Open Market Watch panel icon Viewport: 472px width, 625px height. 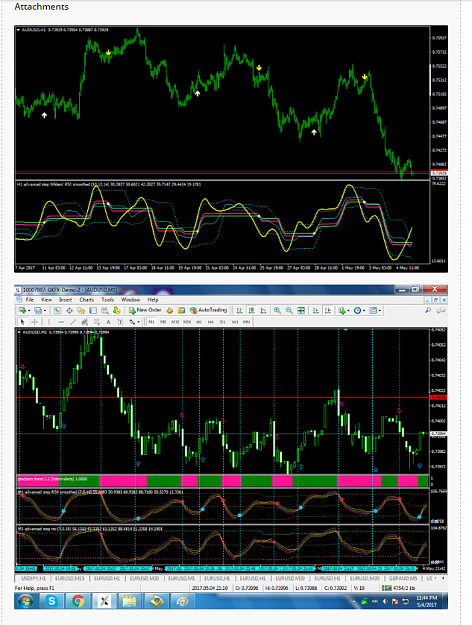[57, 310]
